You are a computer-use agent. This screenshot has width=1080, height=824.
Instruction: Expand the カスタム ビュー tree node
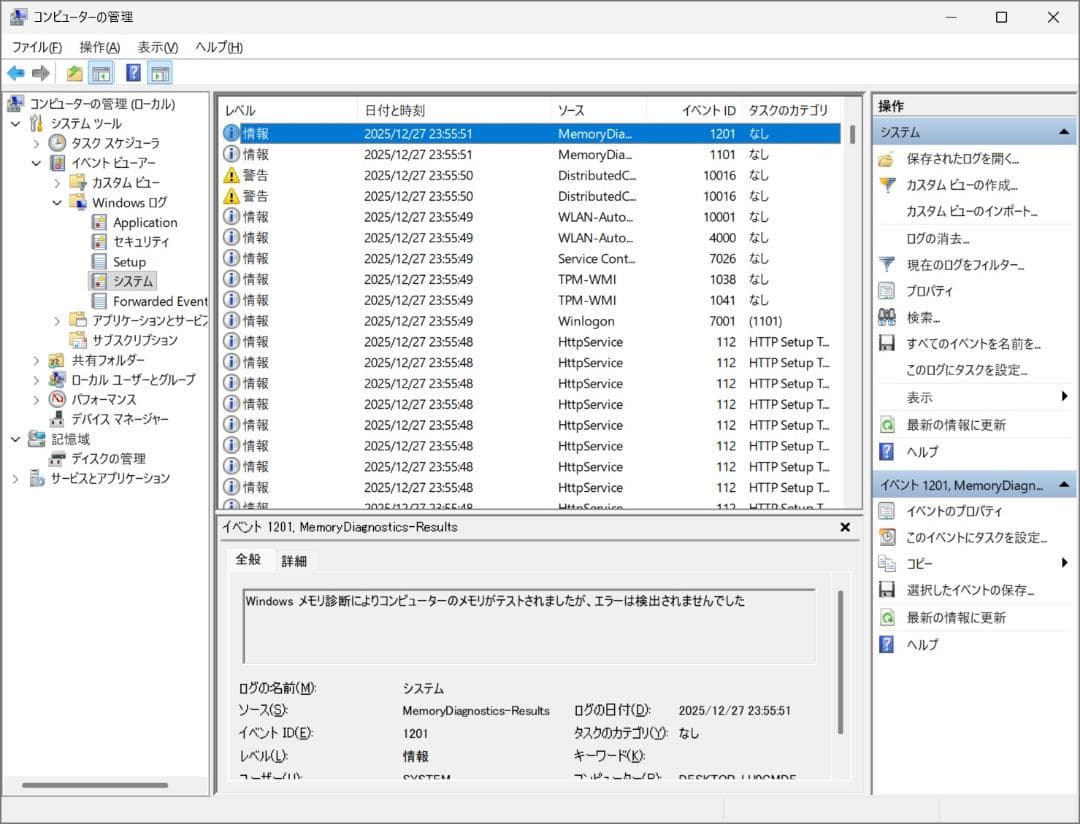[x=57, y=183]
